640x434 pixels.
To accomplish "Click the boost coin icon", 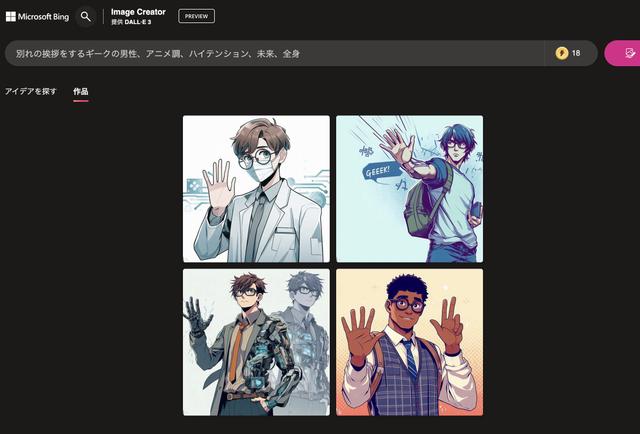I will [562, 53].
